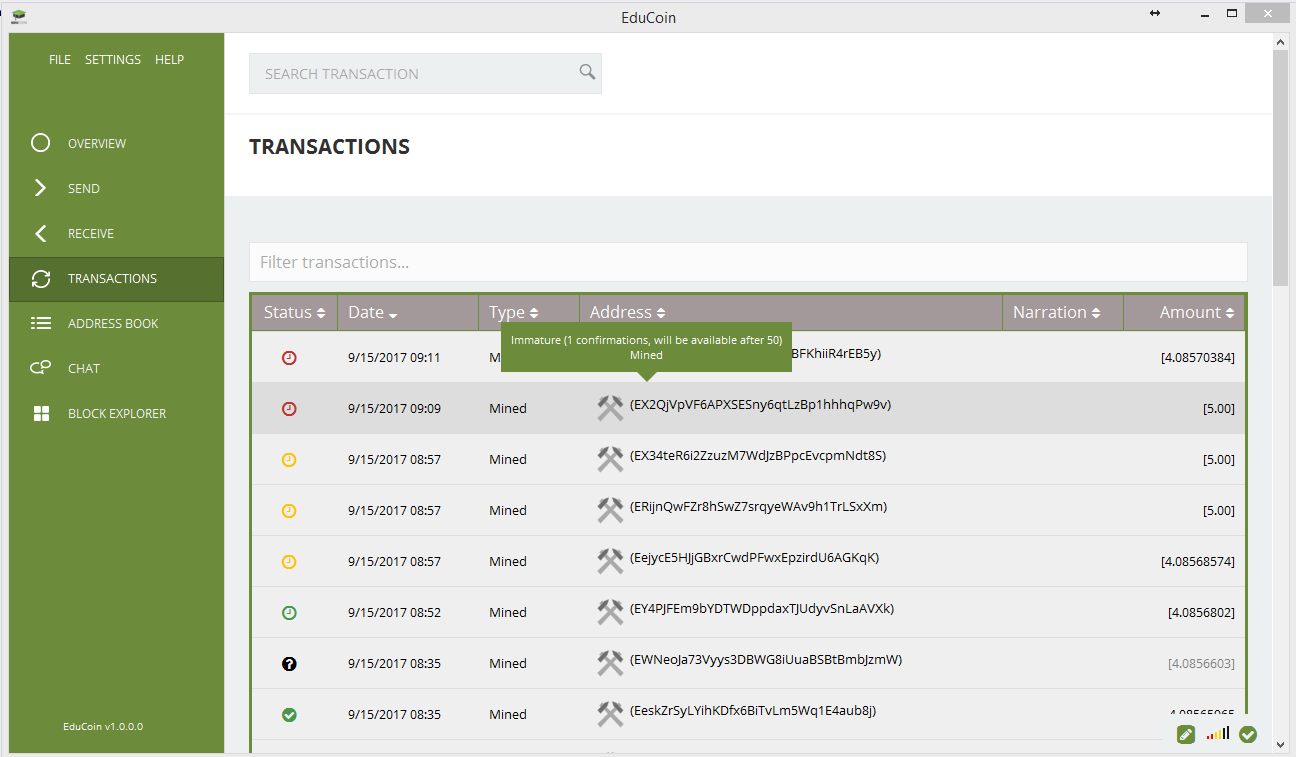Click the scrollbar down arrow
Screen dimensions: 1296x757
pyautogui.click(x=1280, y=743)
